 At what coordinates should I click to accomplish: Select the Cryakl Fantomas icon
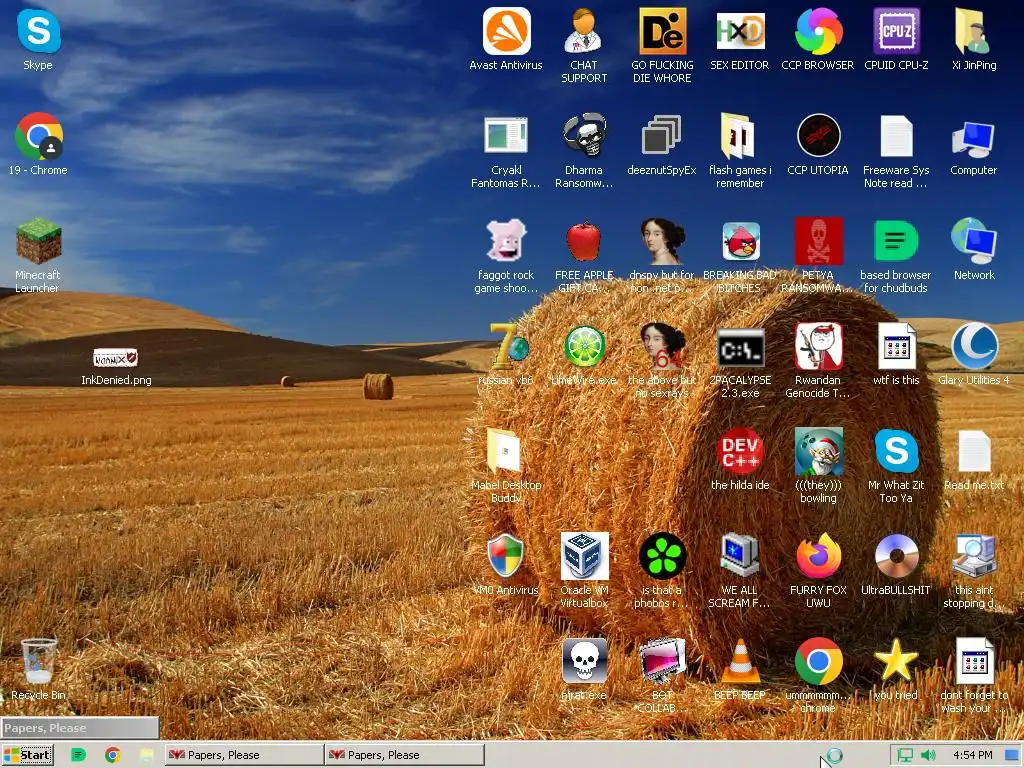[x=506, y=136]
